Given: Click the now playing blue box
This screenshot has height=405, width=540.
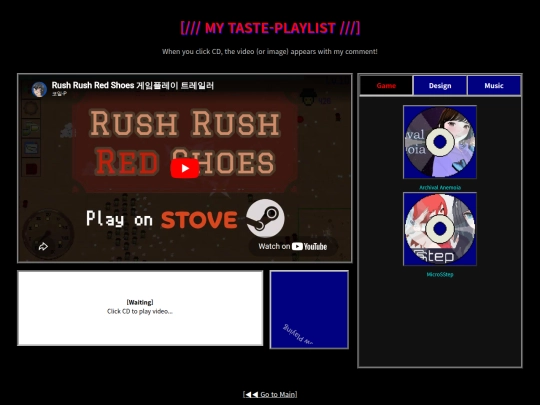Looking at the screenshot, I should point(309,310).
